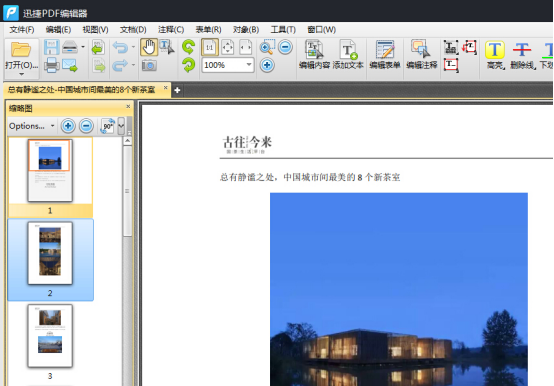Select the 高亮 highlight tool
The width and height of the screenshot is (554, 386).
point(495,54)
